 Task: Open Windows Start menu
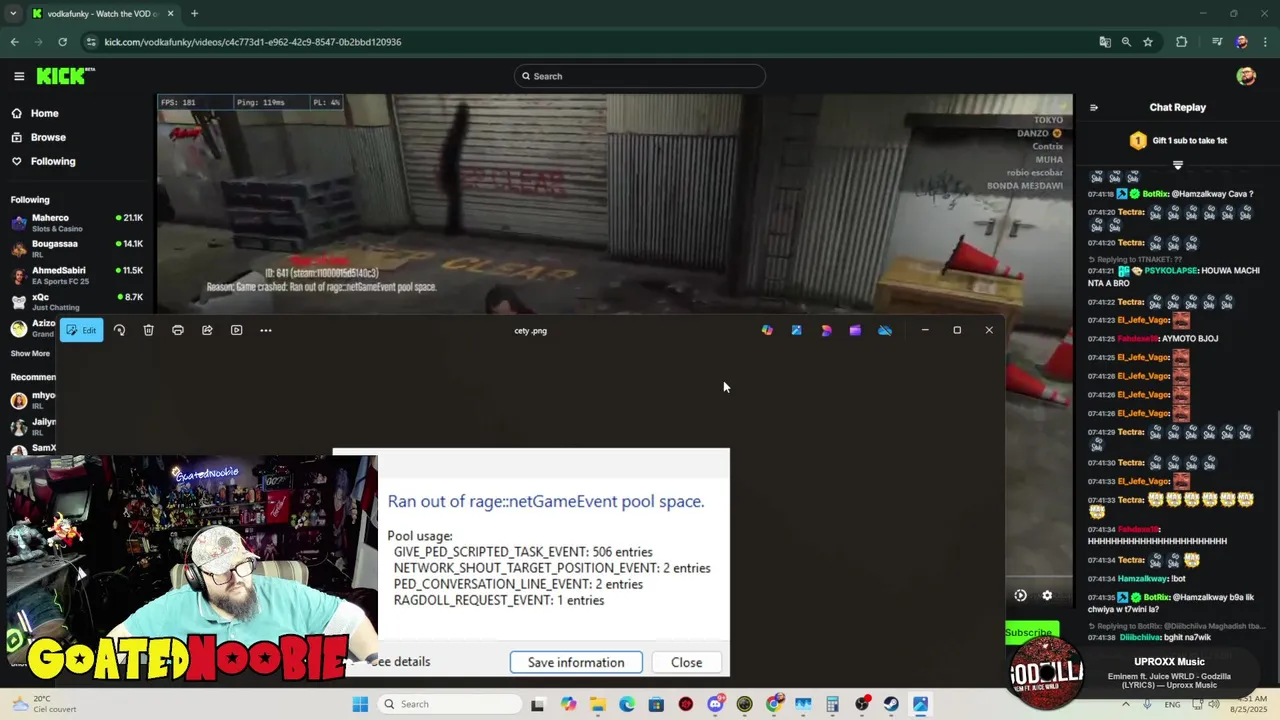pyautogui.click(x=360, y=704)
